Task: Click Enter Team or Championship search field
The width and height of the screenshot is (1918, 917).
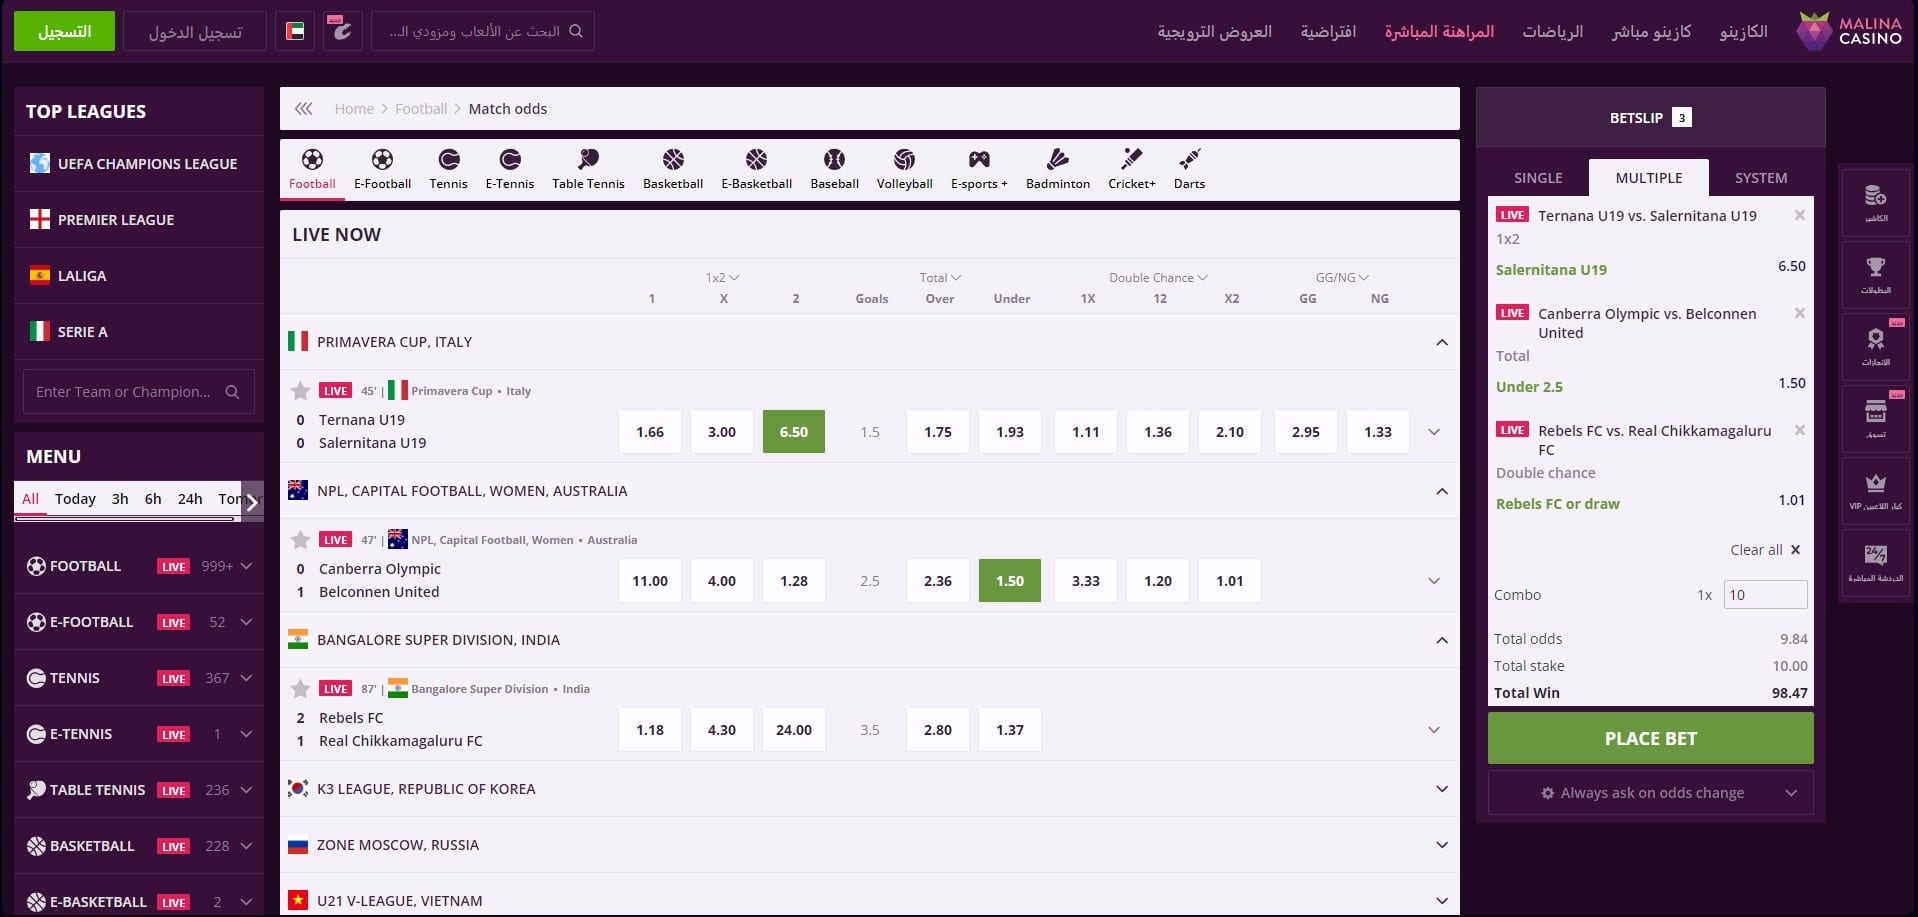Action: coord(139,392)
